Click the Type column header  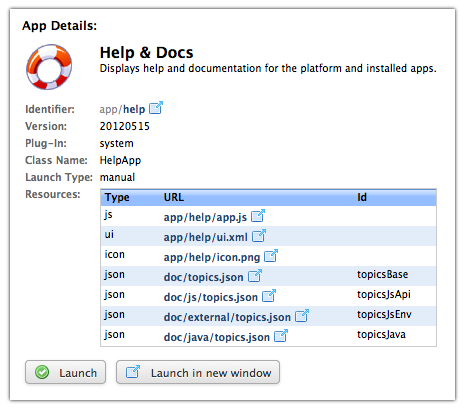tap(117, 197)
